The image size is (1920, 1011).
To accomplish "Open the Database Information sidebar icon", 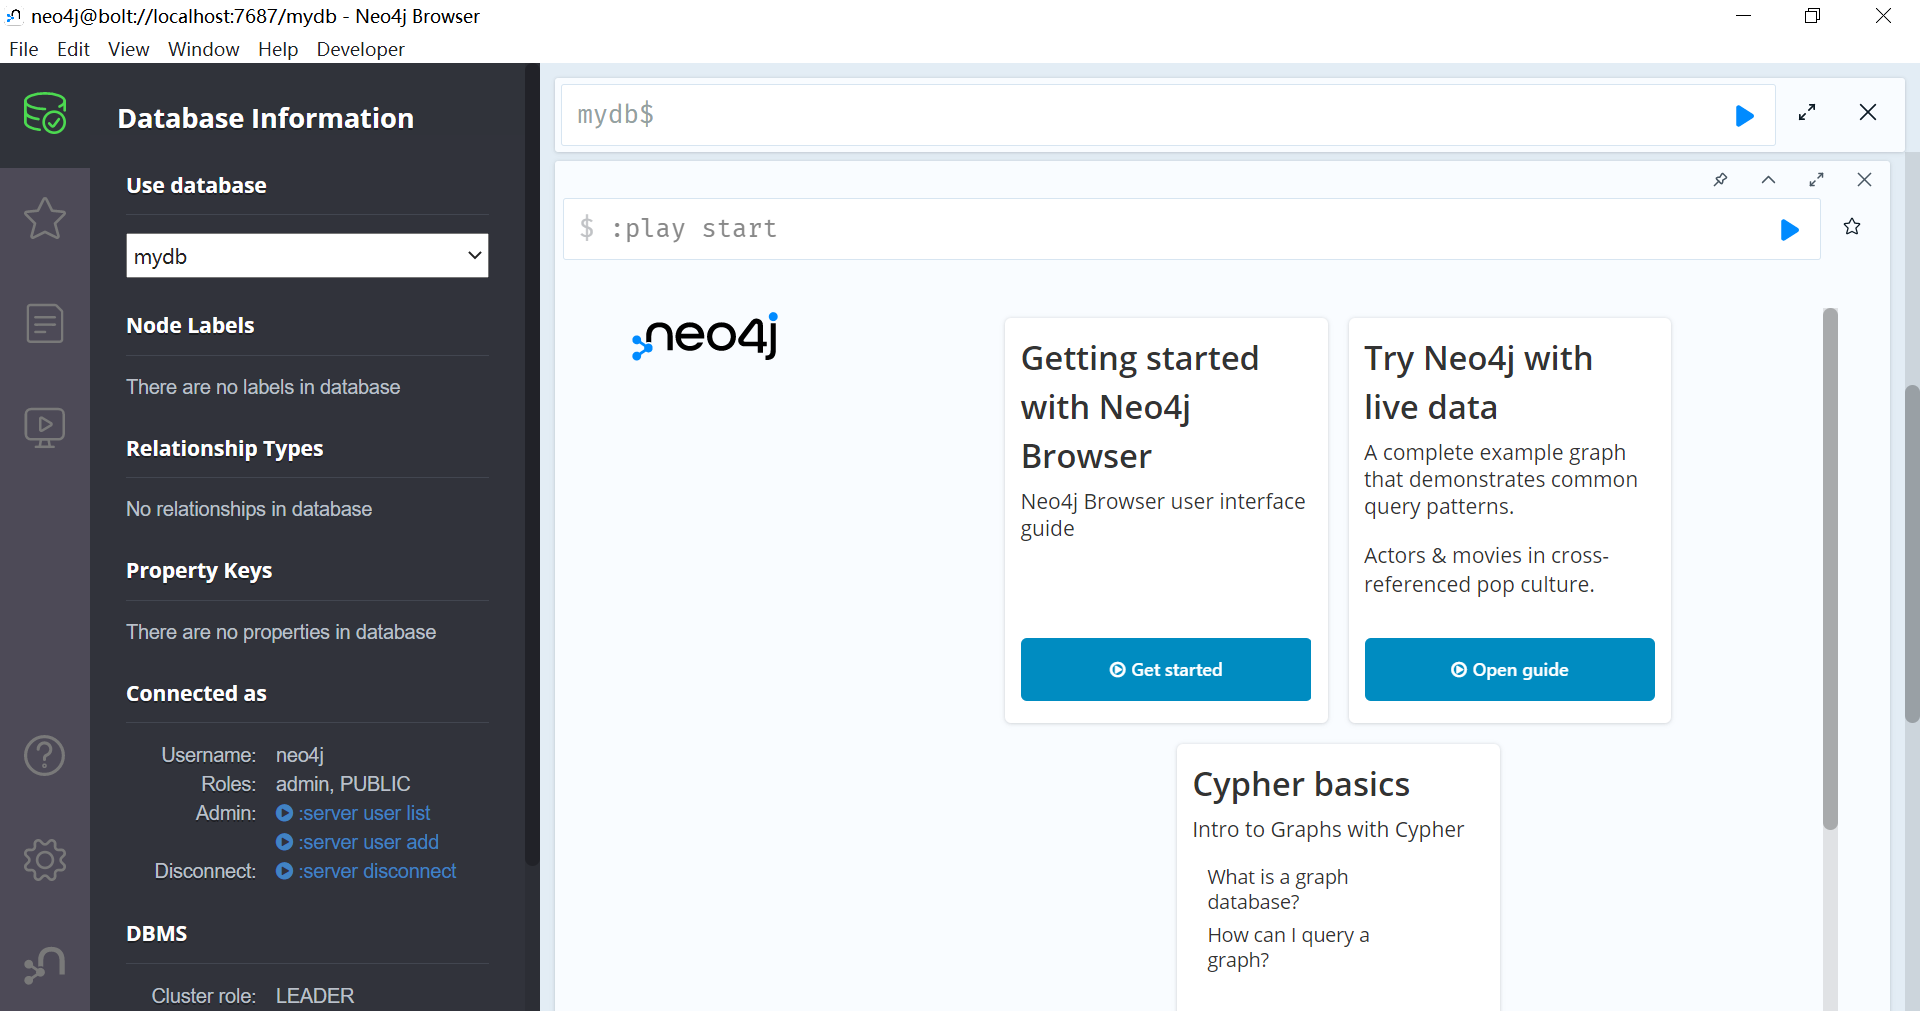I will pos(45,114).
